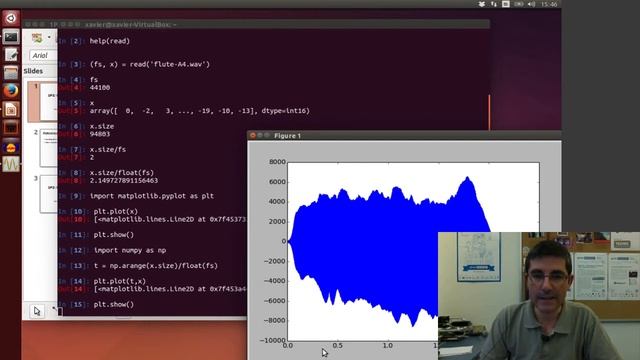
Task: Open the network connections indicator
Action: point(494,4)
